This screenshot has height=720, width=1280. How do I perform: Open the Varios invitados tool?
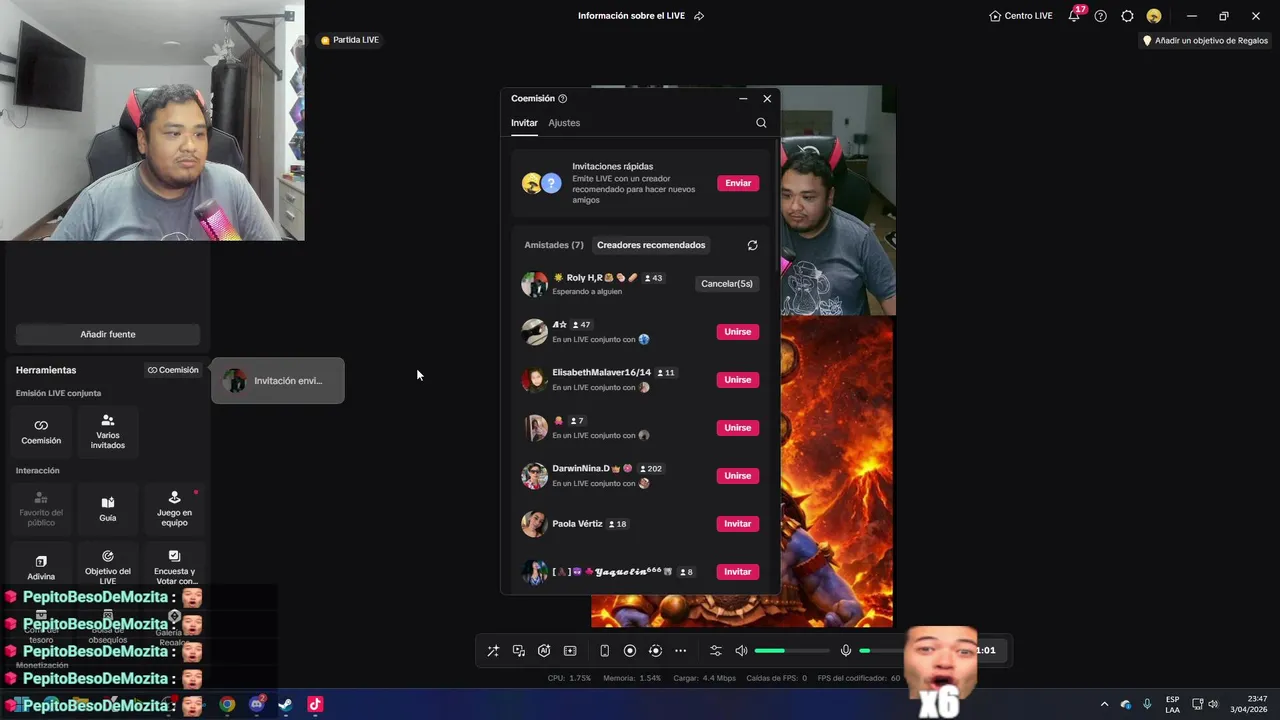coord(108,431)
